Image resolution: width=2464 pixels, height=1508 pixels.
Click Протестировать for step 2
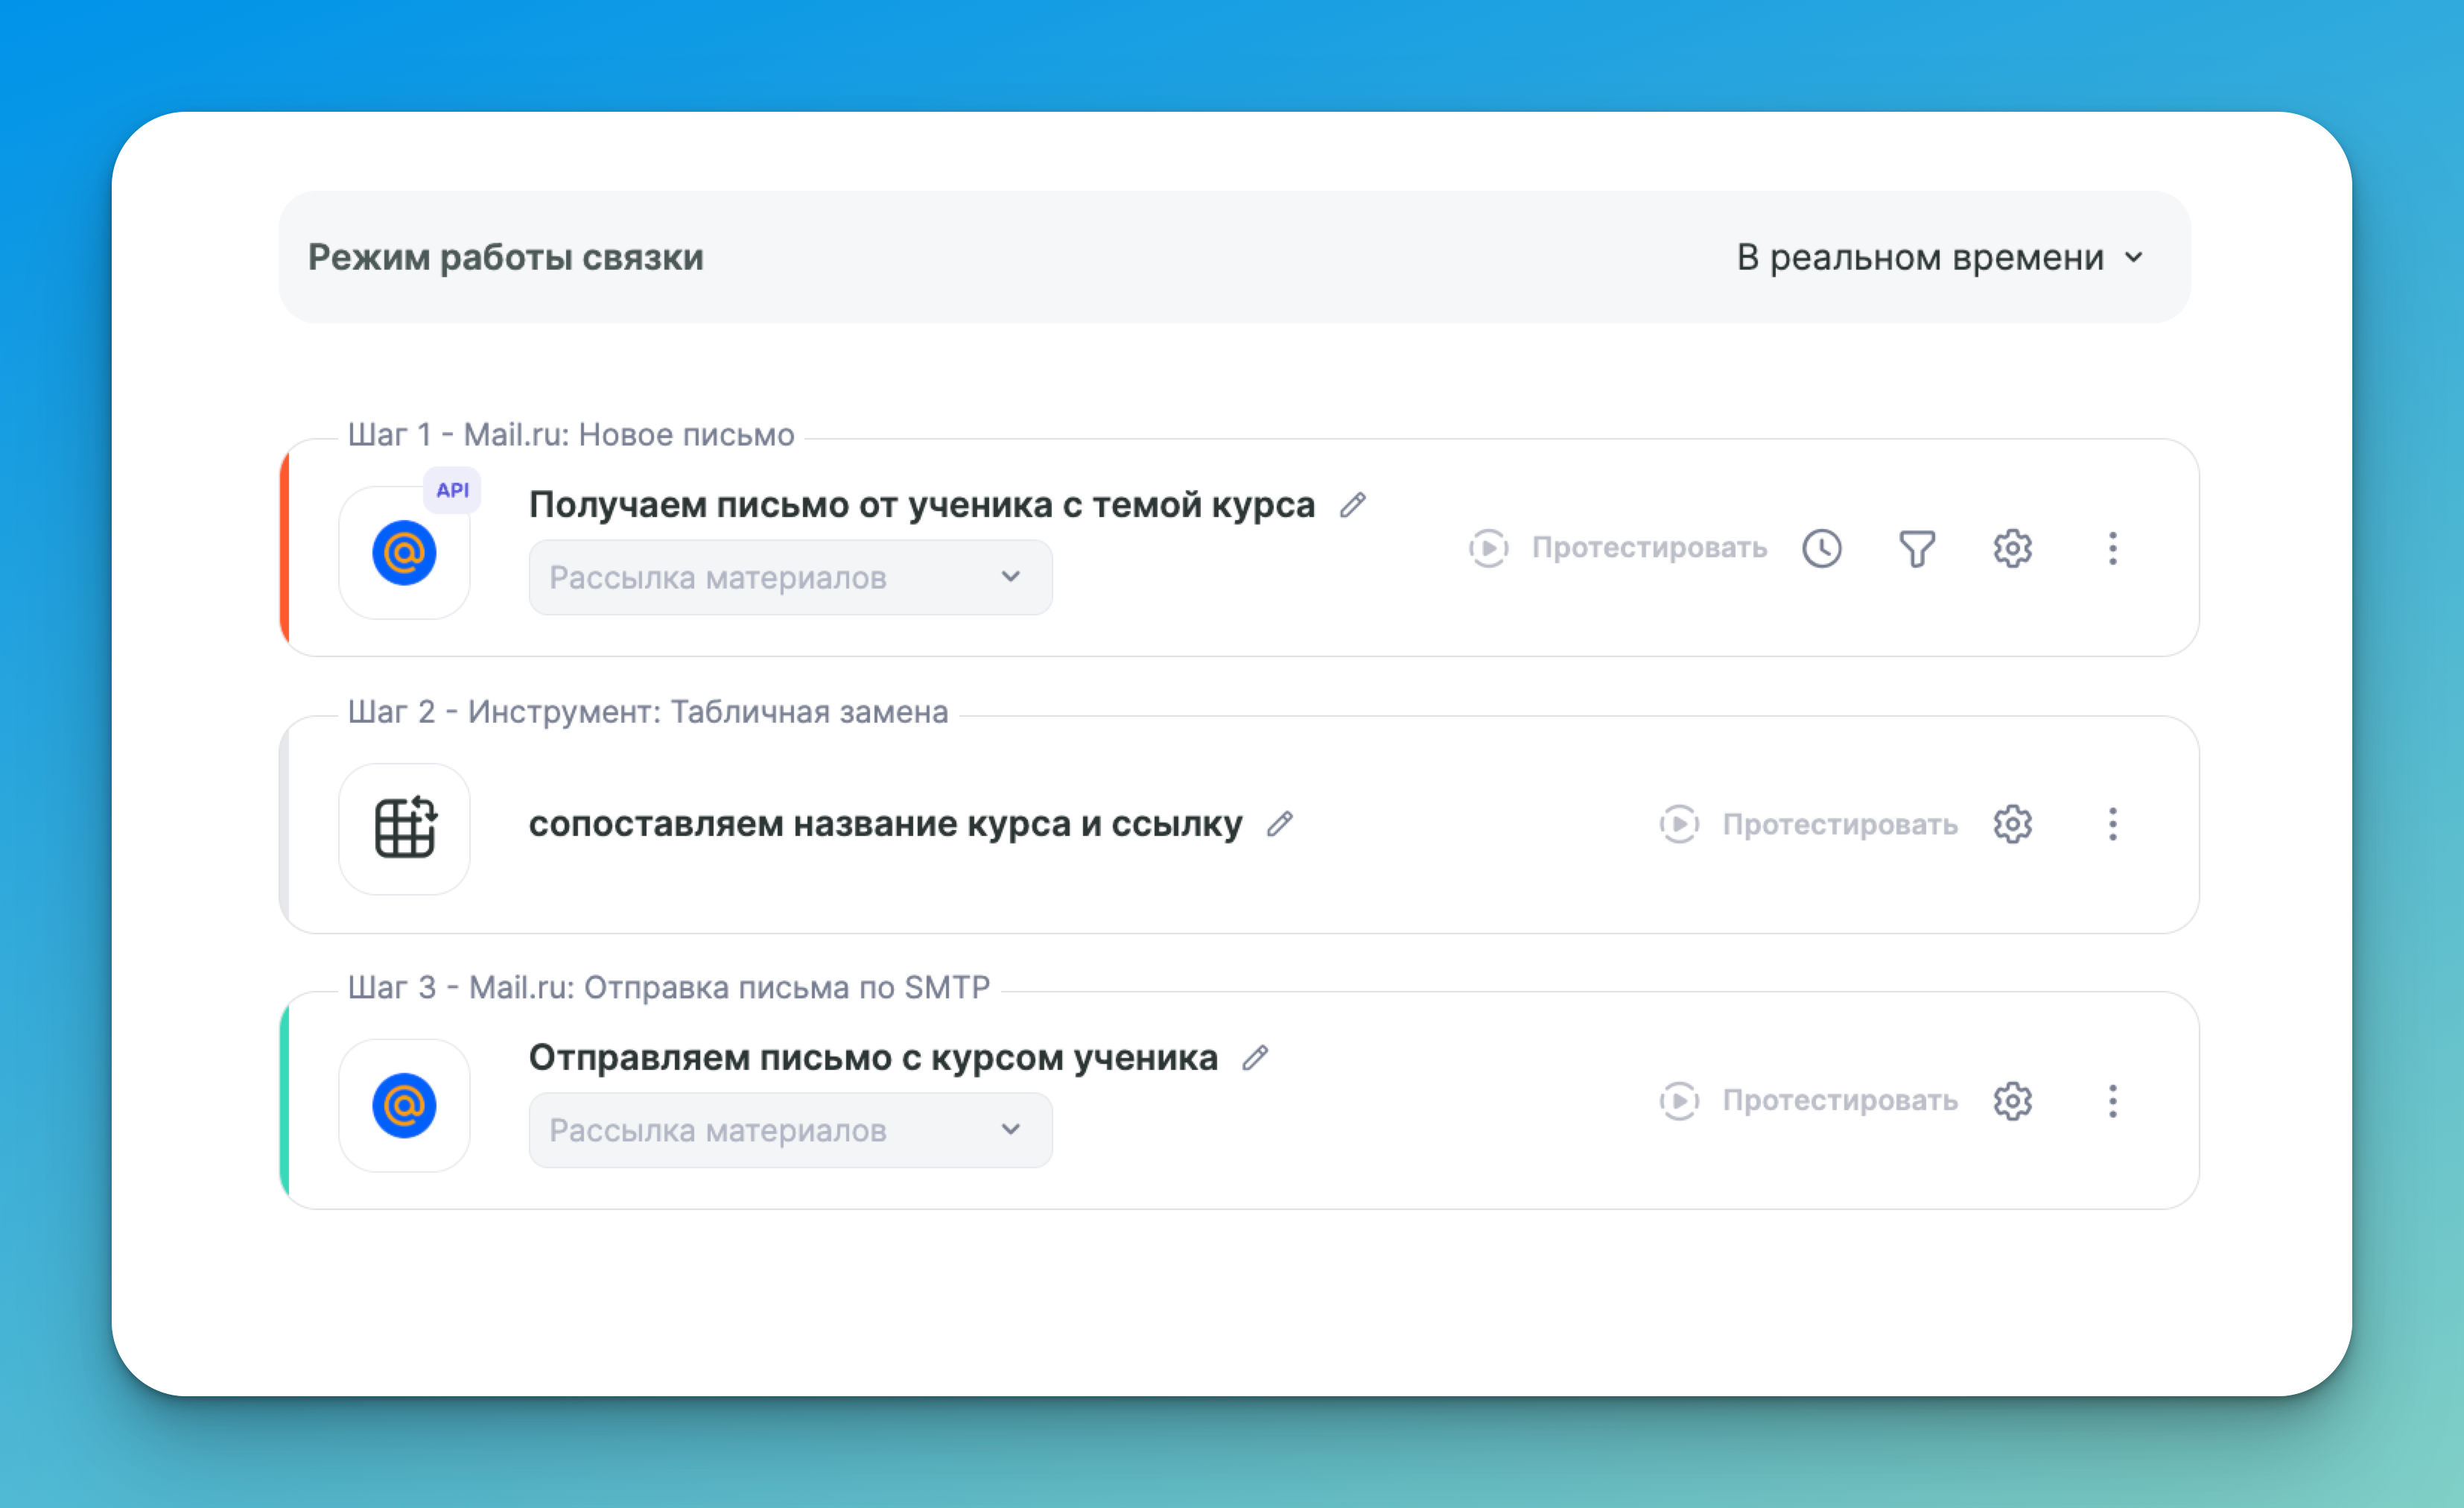(x=1808, y=824)
